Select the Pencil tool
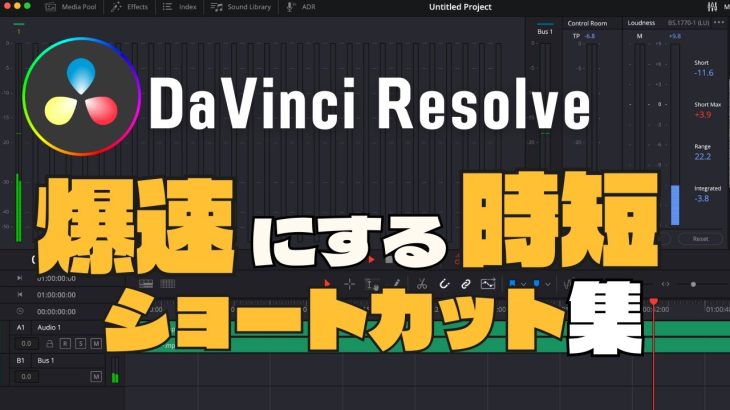The width and height of the screenshot is (730, 410). [396, 283]
